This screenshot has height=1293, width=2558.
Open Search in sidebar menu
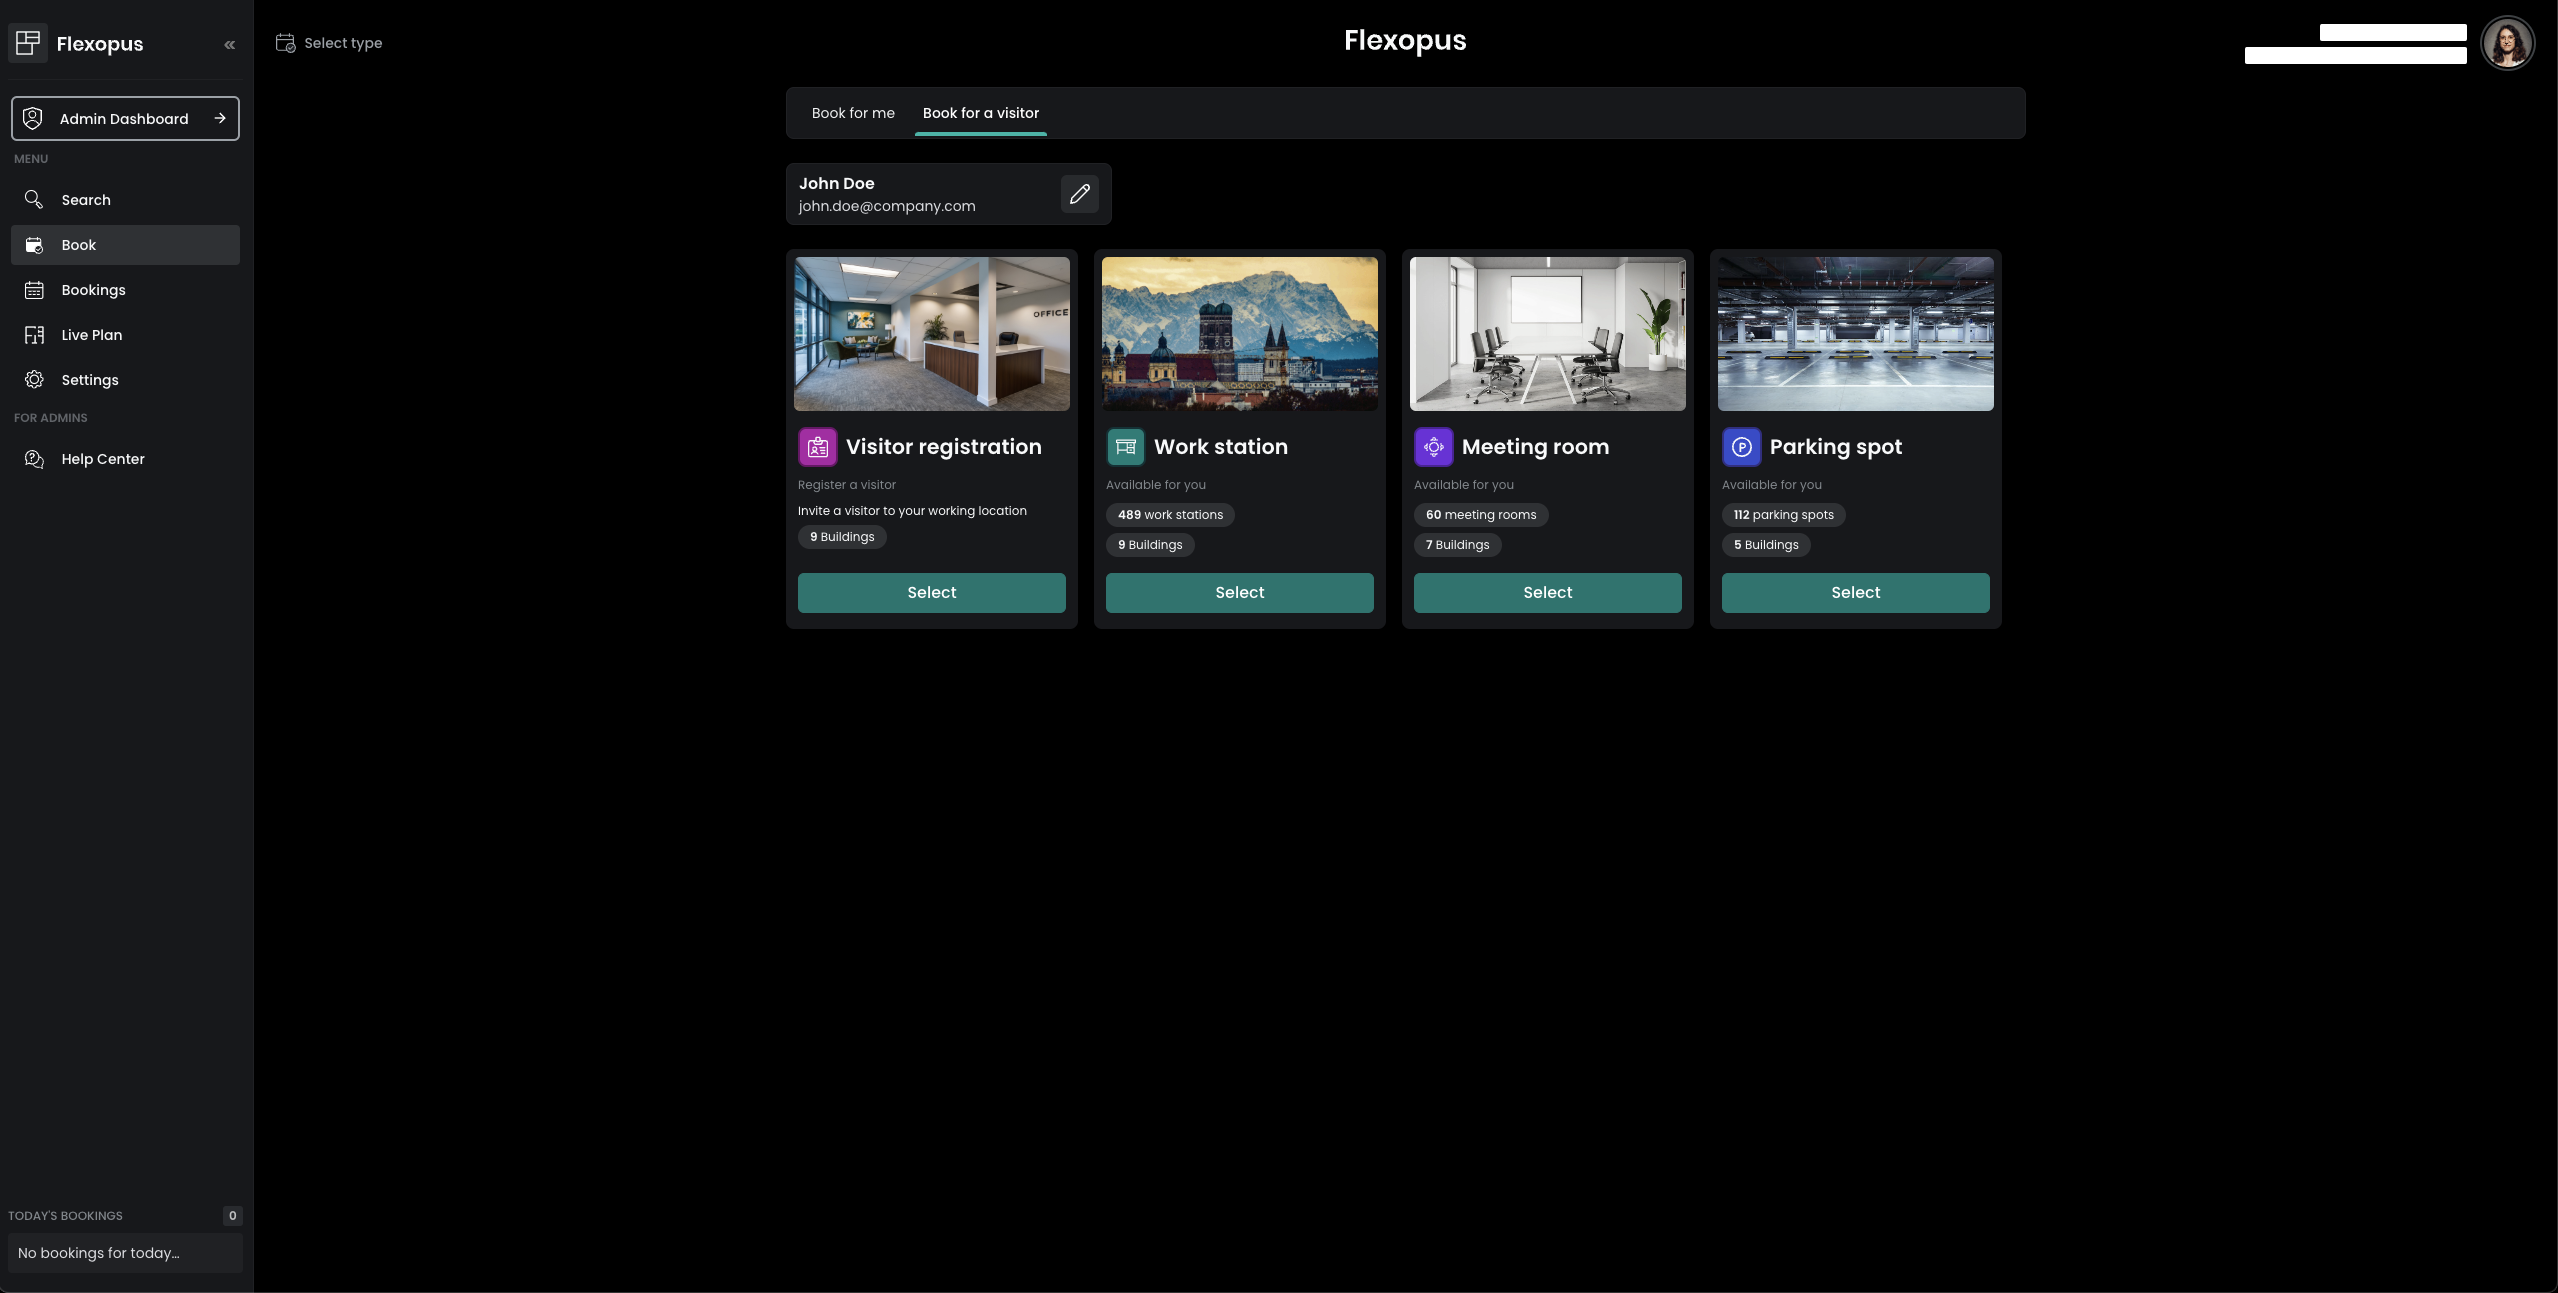(x=86, y=200)
